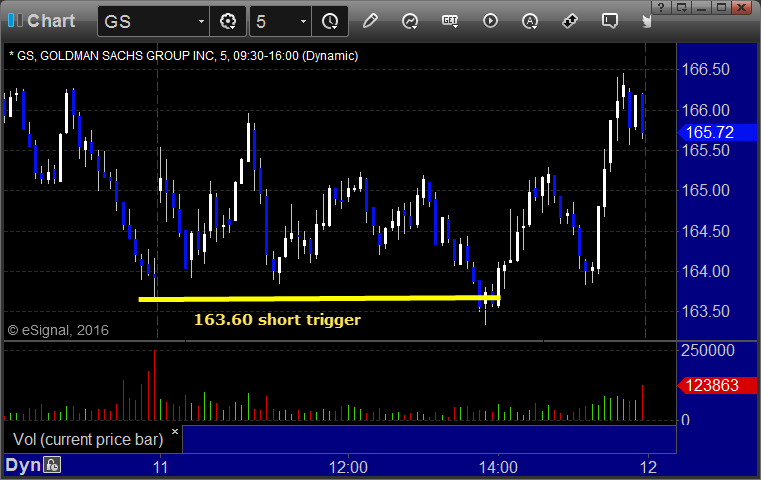Expand the GS symbol dropdown arrow
The height and width of the screenshot is (480, 761).
[201, 21]
